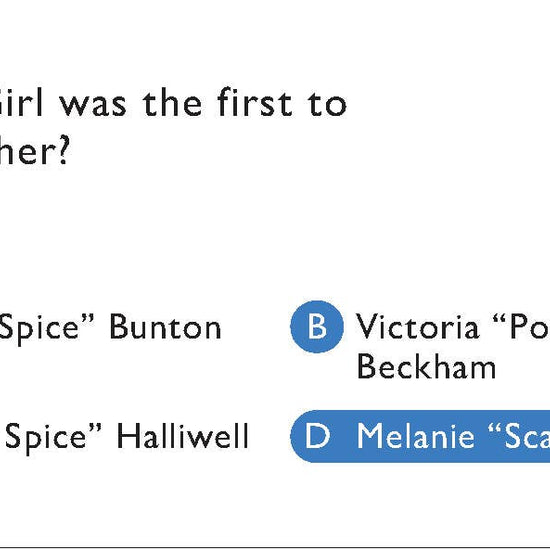Screen dimensions: 550x550
Task: Click the "Spice" text before Halliwell
Action: pyautogui.click(x=53, y=437)
